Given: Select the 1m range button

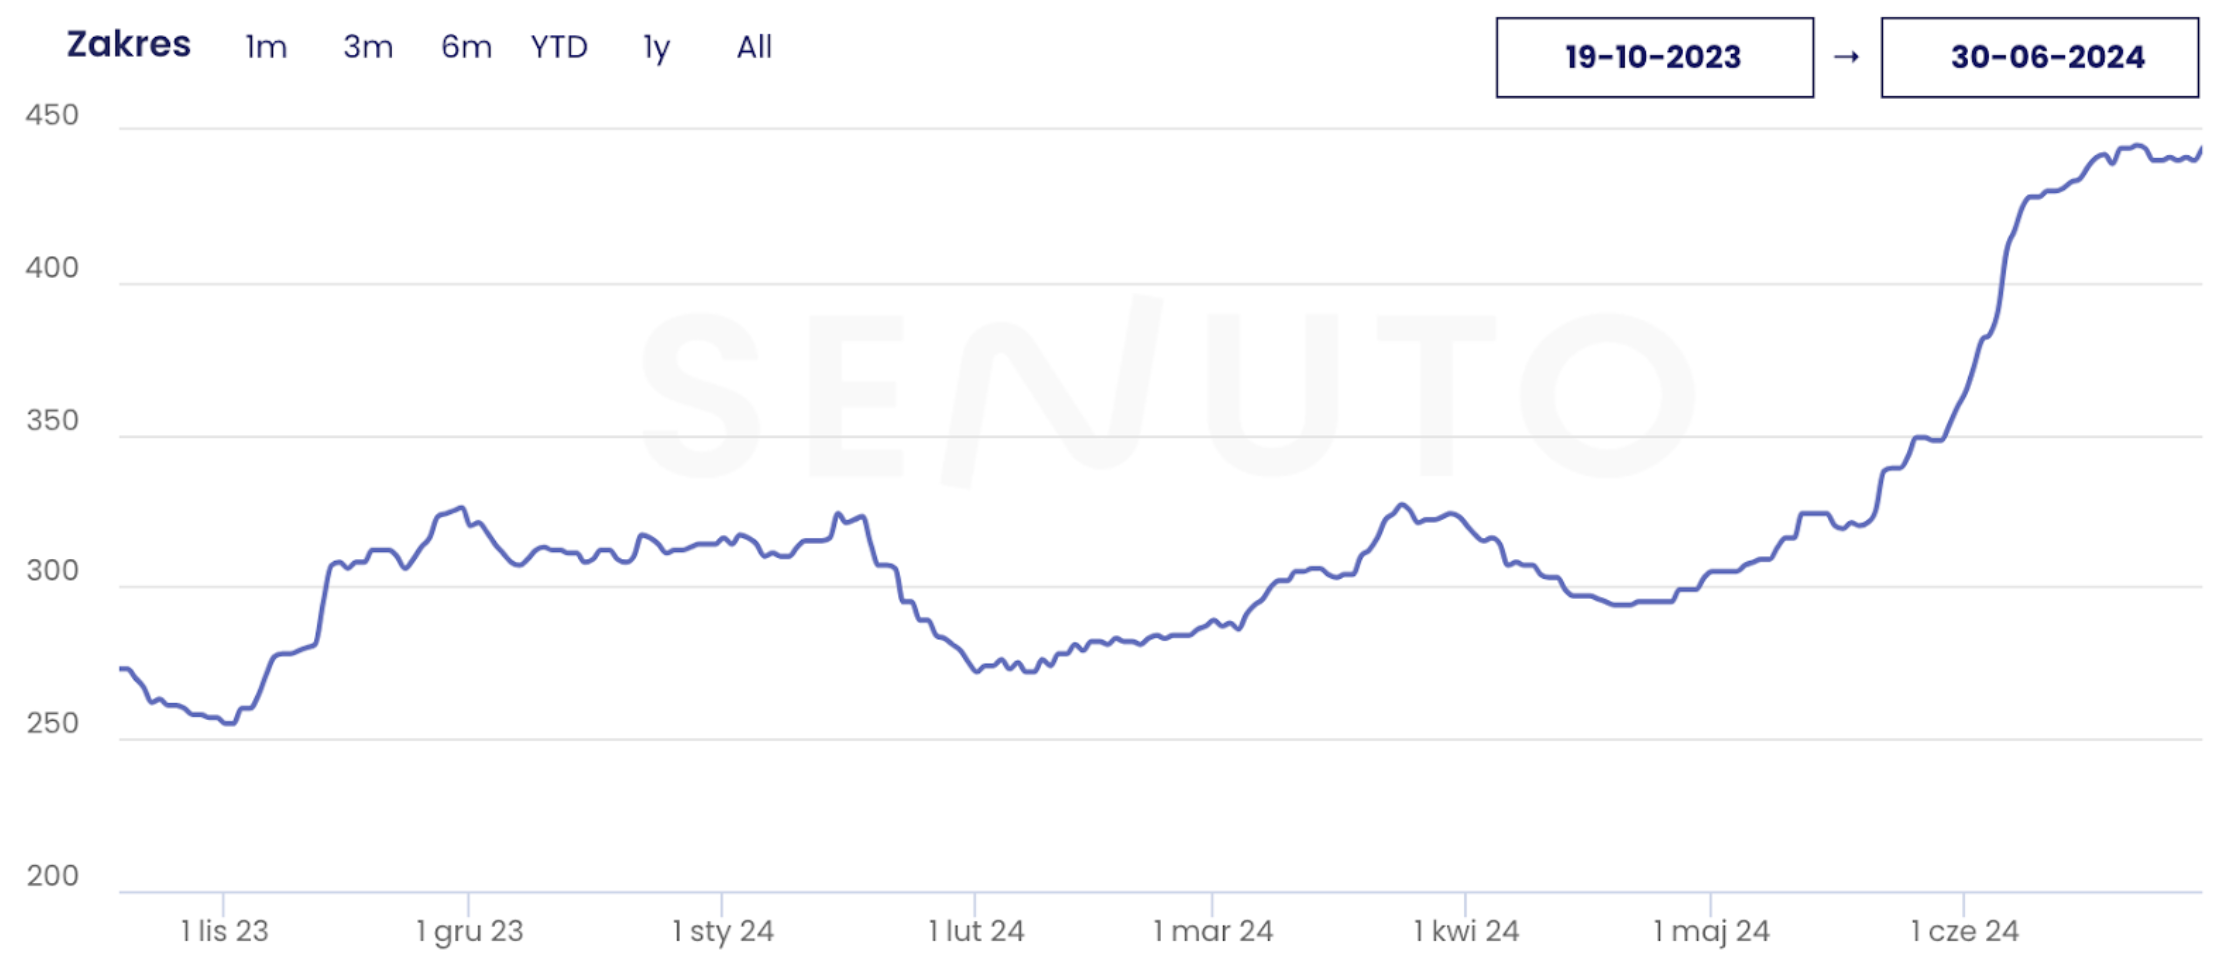Looking at the screenshot, I should point(266,47).
